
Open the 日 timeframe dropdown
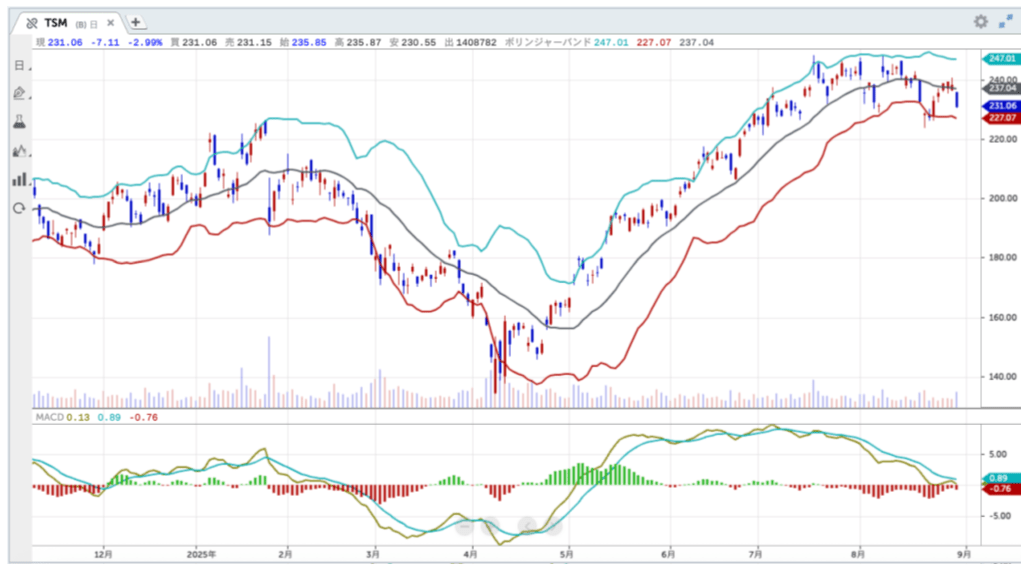[18, 65]
